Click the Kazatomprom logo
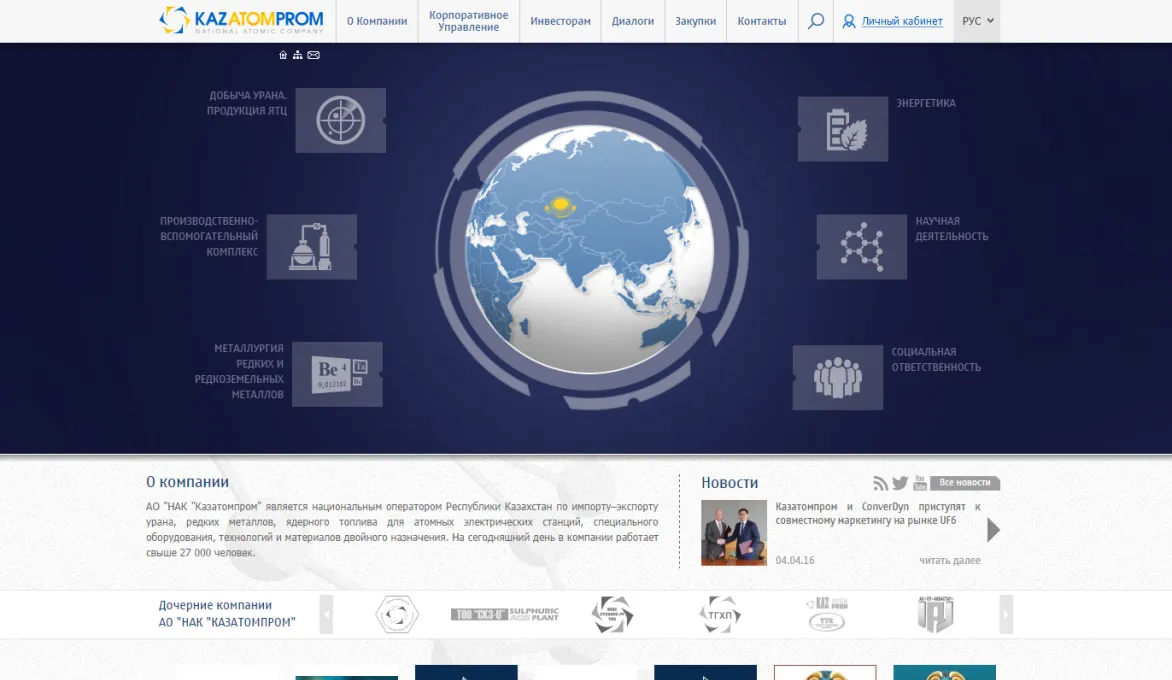1172x680 pixels. click(241, 20)
